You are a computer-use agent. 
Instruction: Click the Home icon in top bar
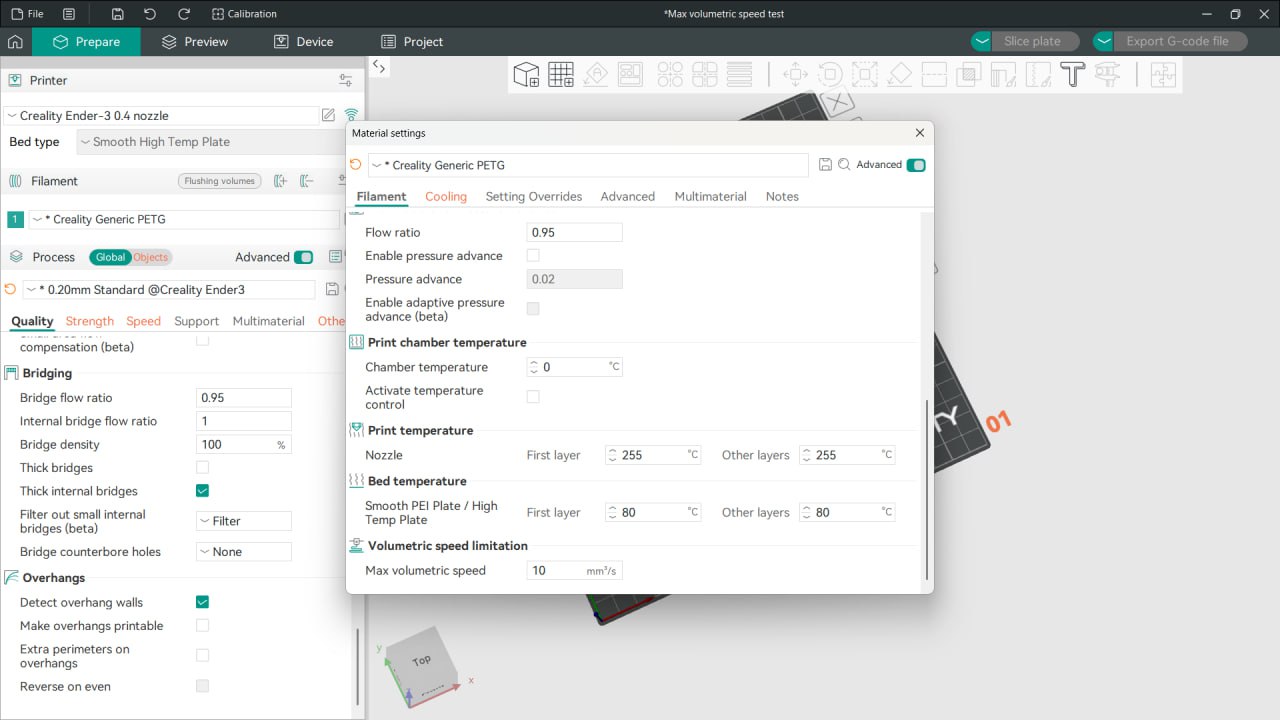pyautogui.click(x=15, y=42)
